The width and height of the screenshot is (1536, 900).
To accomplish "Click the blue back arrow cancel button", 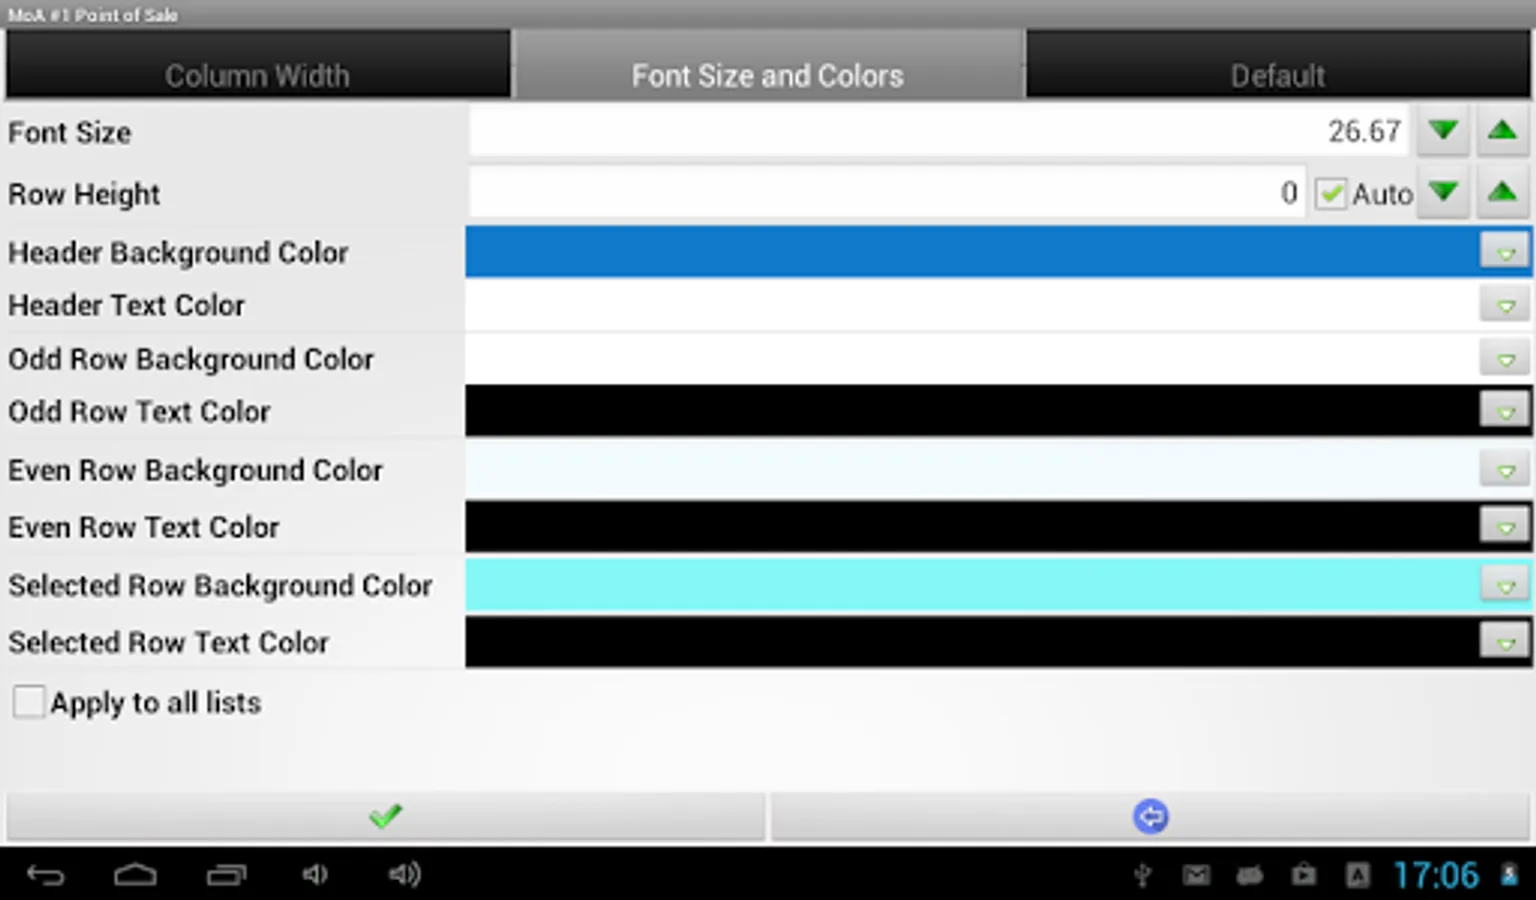I will coord(1150,817).
